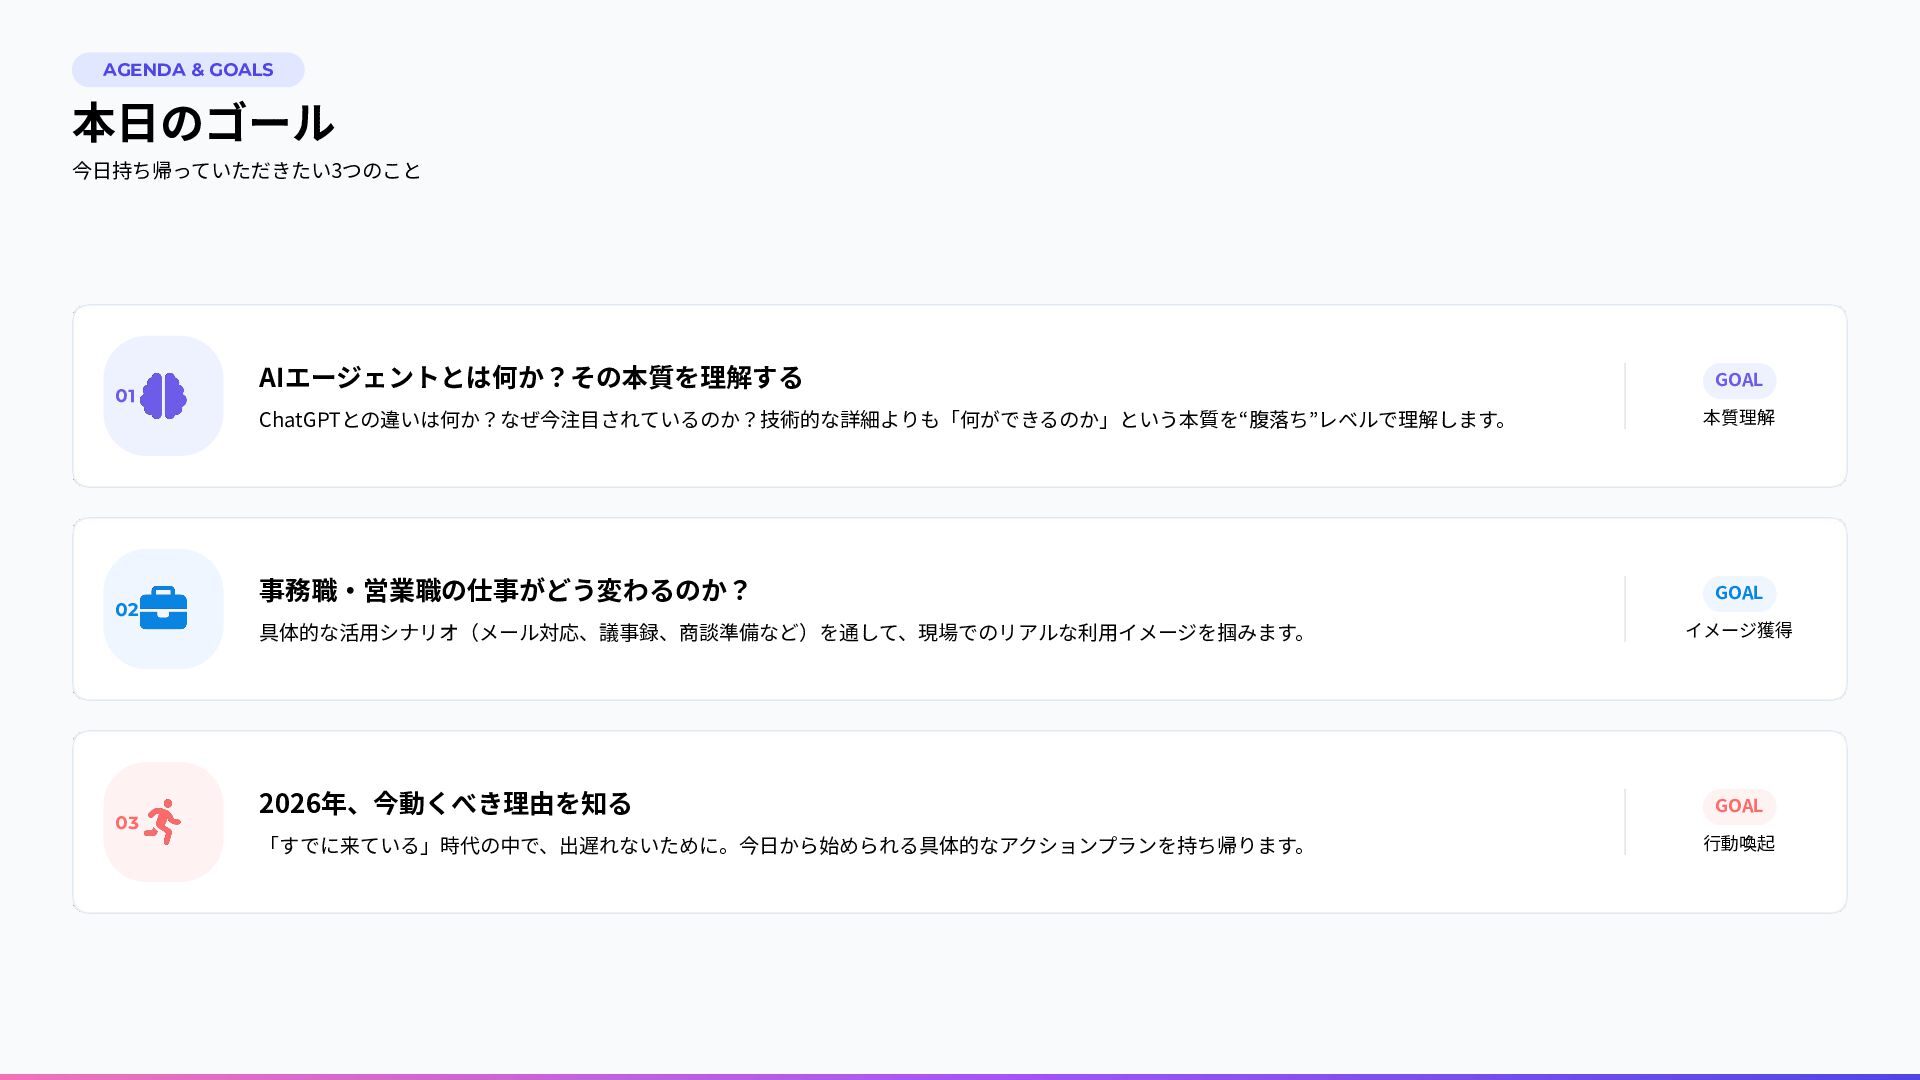The image size is (1920, 1080).
Task: Click heading 2026年、今動くべき理由を知る
Action: pos(445,804)
